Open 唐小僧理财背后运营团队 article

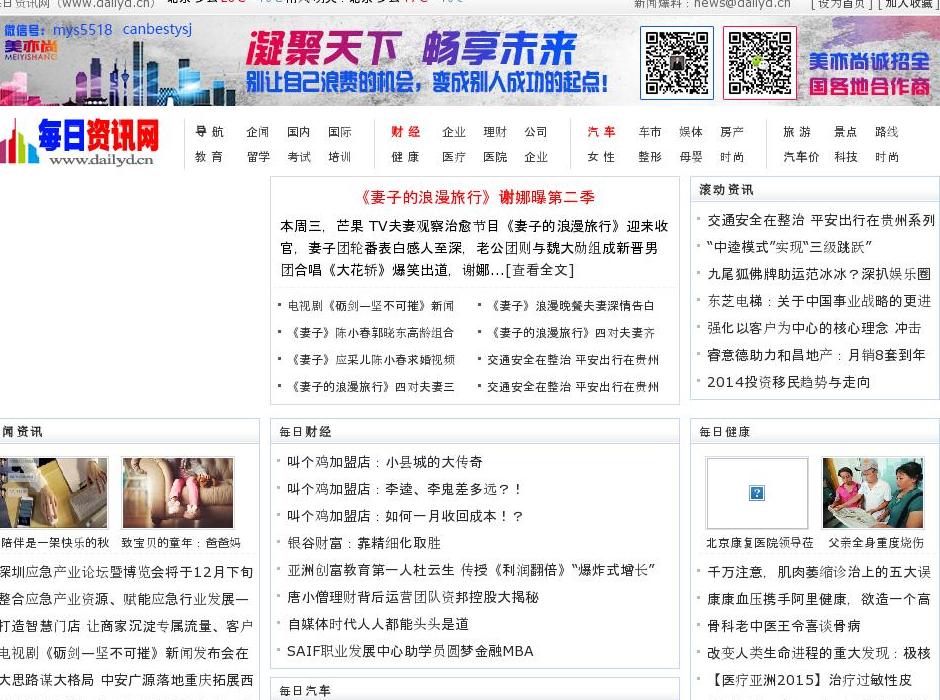(x=412, y=597)
